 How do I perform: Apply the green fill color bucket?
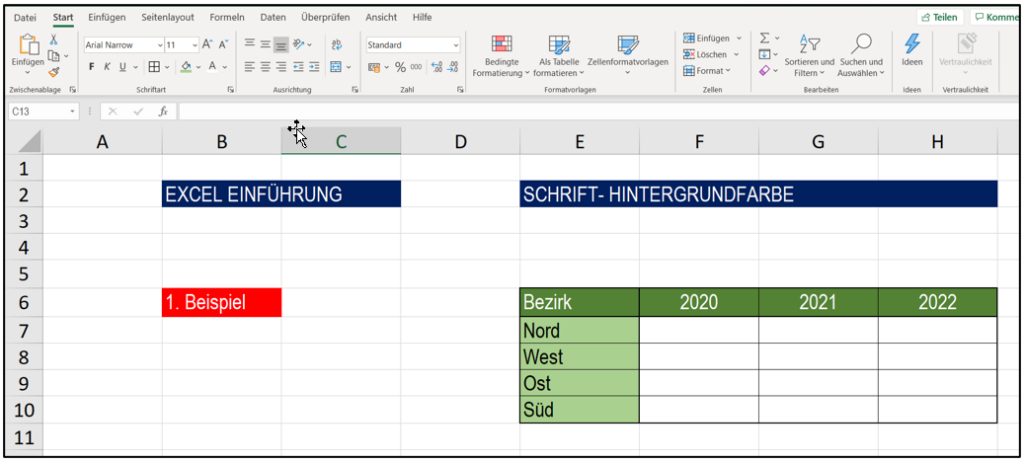pyautogui.click(x=185, y=67)
